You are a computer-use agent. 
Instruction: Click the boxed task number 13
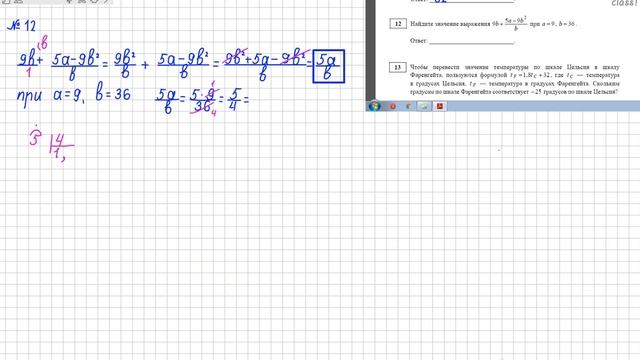[x=398, y=67]
